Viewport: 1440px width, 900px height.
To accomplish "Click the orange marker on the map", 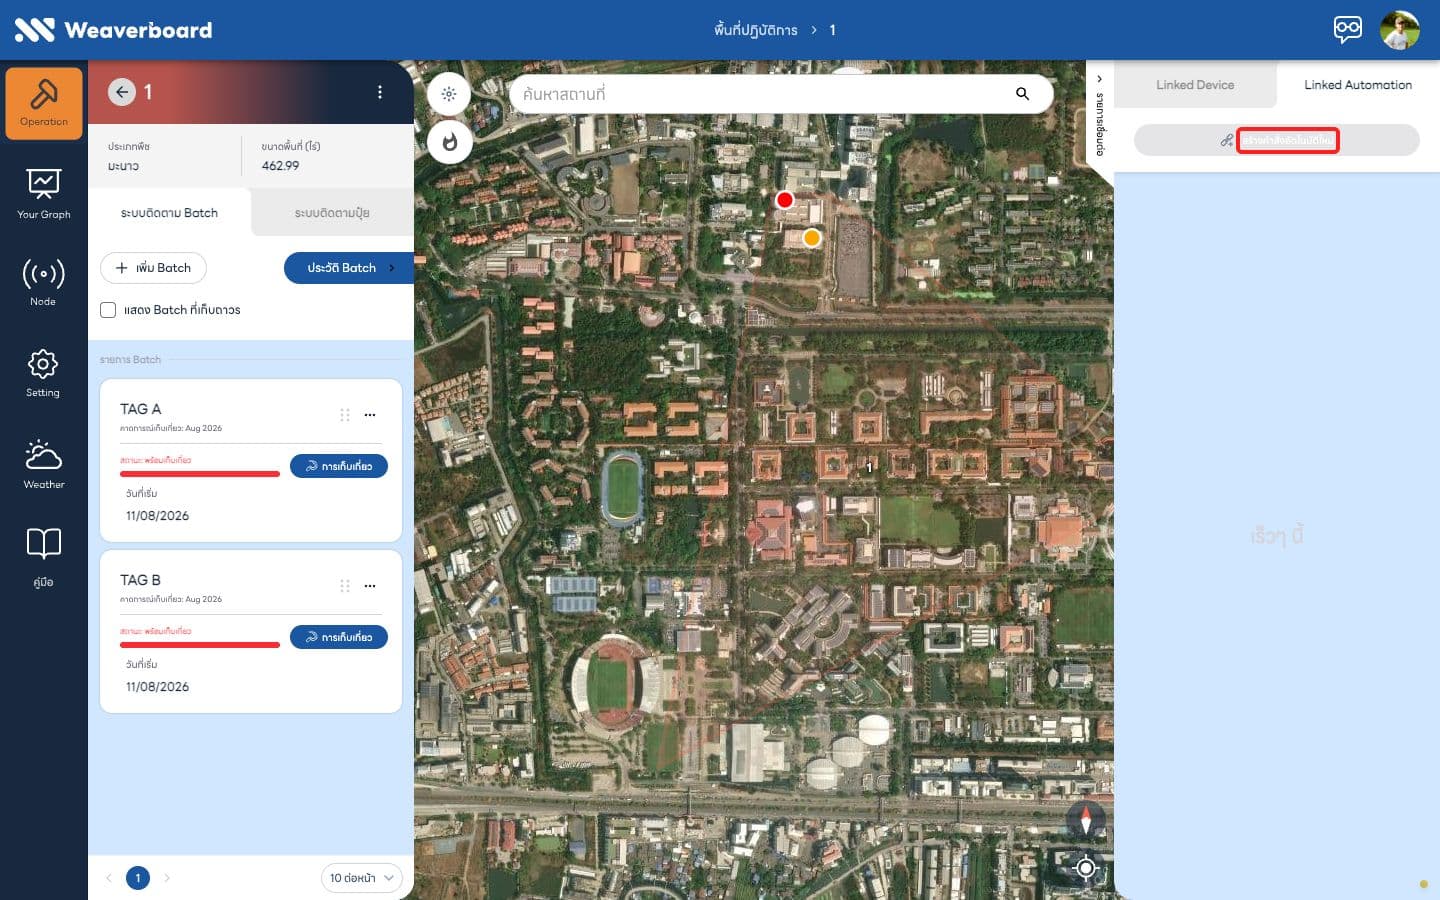I will [812, 238].
